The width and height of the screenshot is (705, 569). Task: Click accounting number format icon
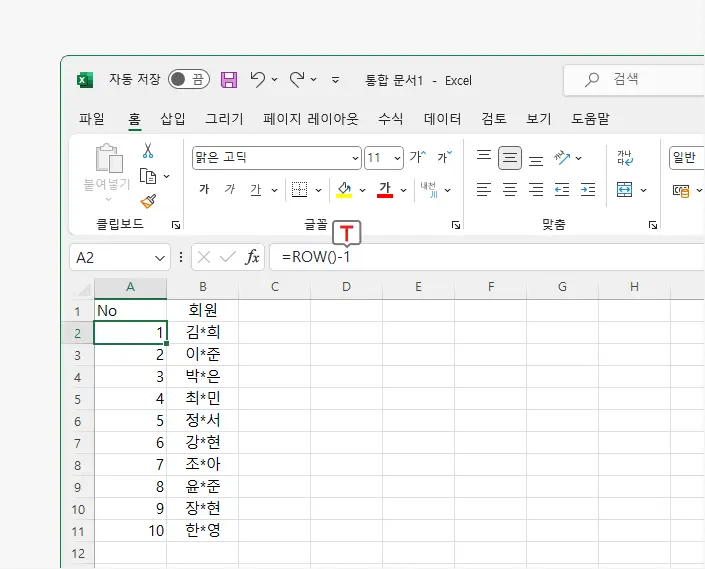point(681,191)
